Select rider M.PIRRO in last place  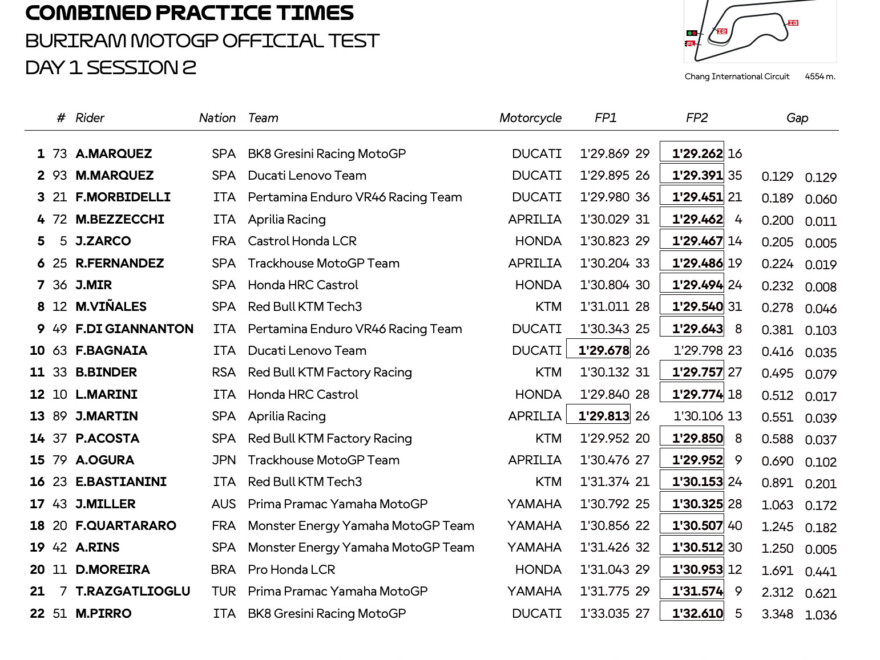(x=103, y=613)
